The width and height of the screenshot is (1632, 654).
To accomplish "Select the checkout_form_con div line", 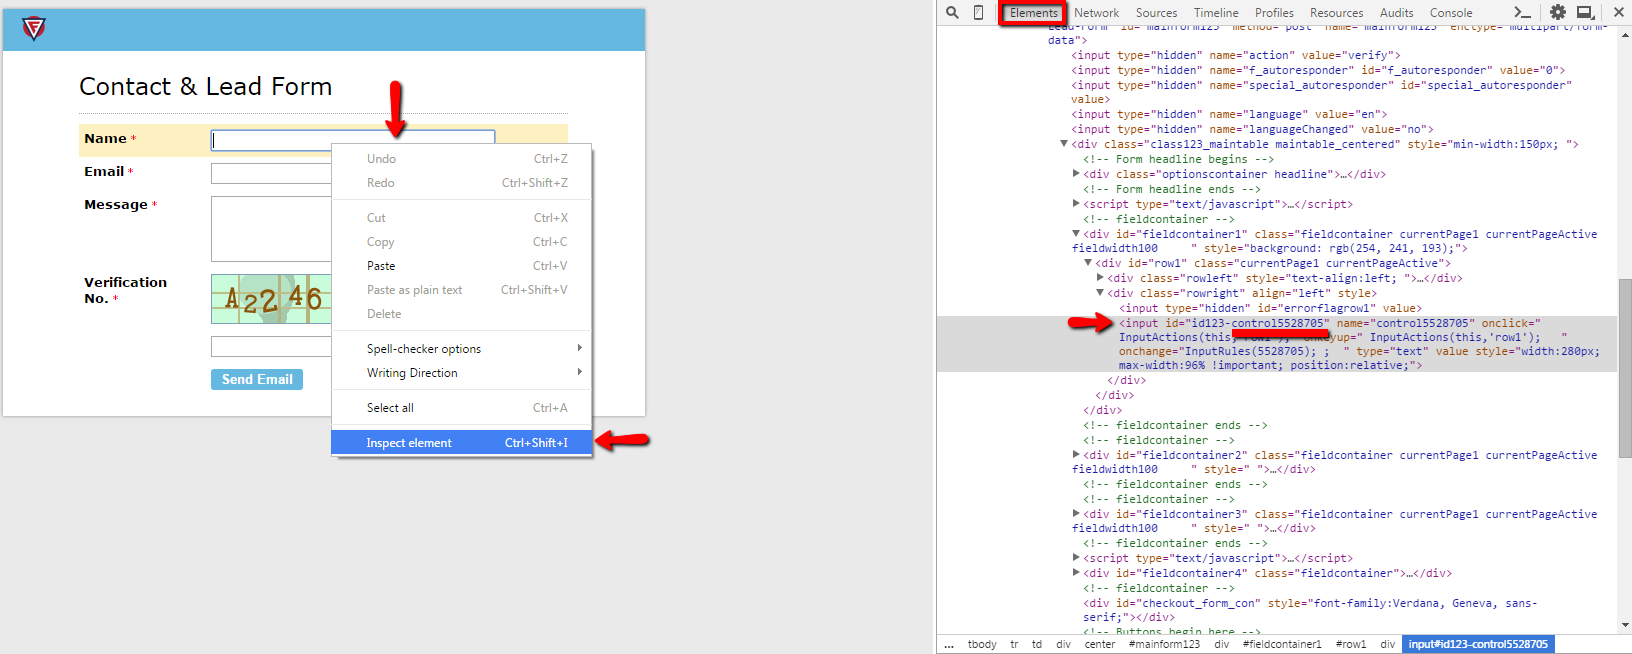I will (1310, 610).
